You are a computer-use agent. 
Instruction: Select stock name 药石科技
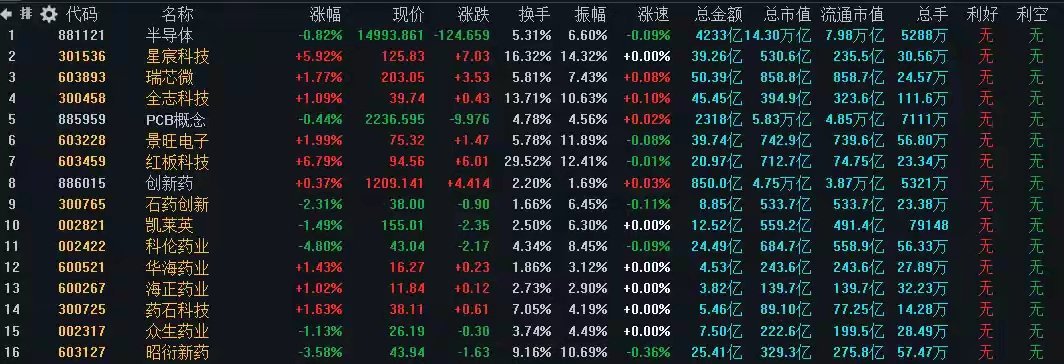pyautogui.click(x=177, y=310)
